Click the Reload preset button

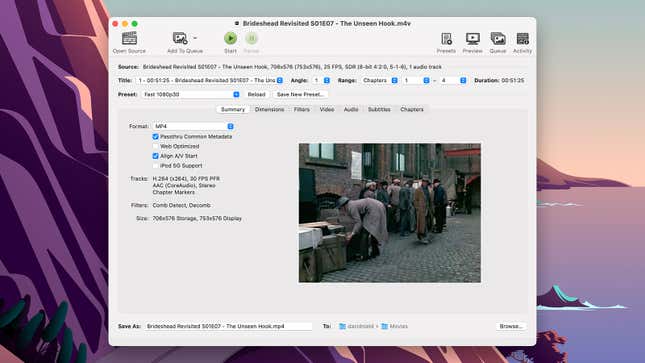[x=256, y=95]
